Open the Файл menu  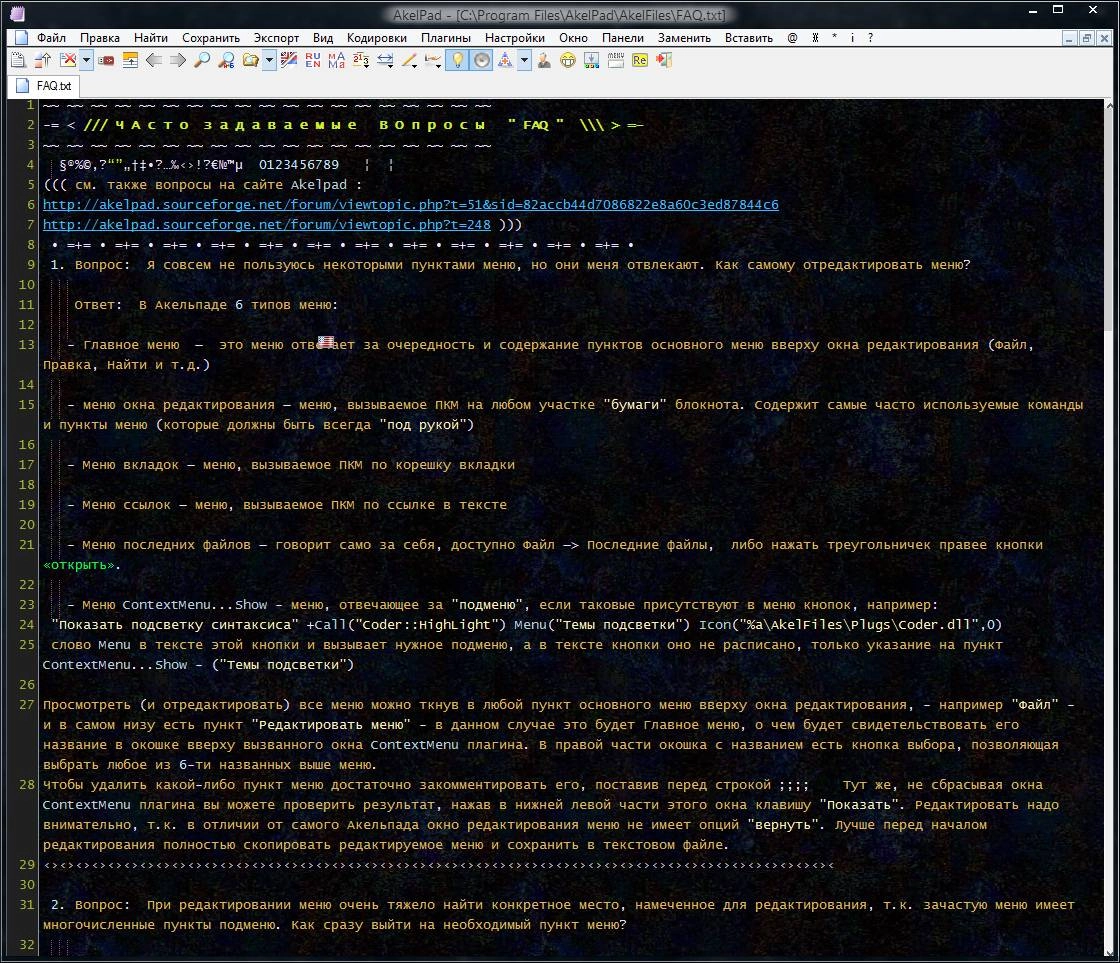click(51, 38)
